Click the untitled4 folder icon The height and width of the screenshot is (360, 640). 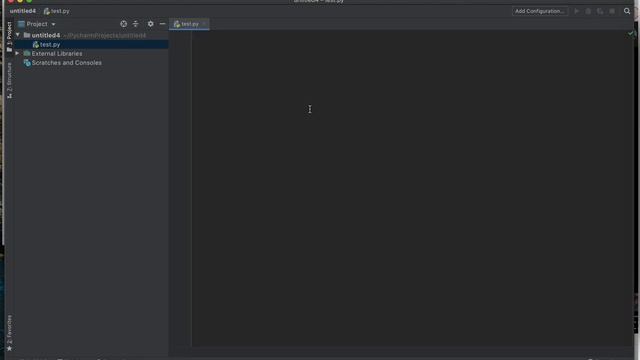pos(27,35)
